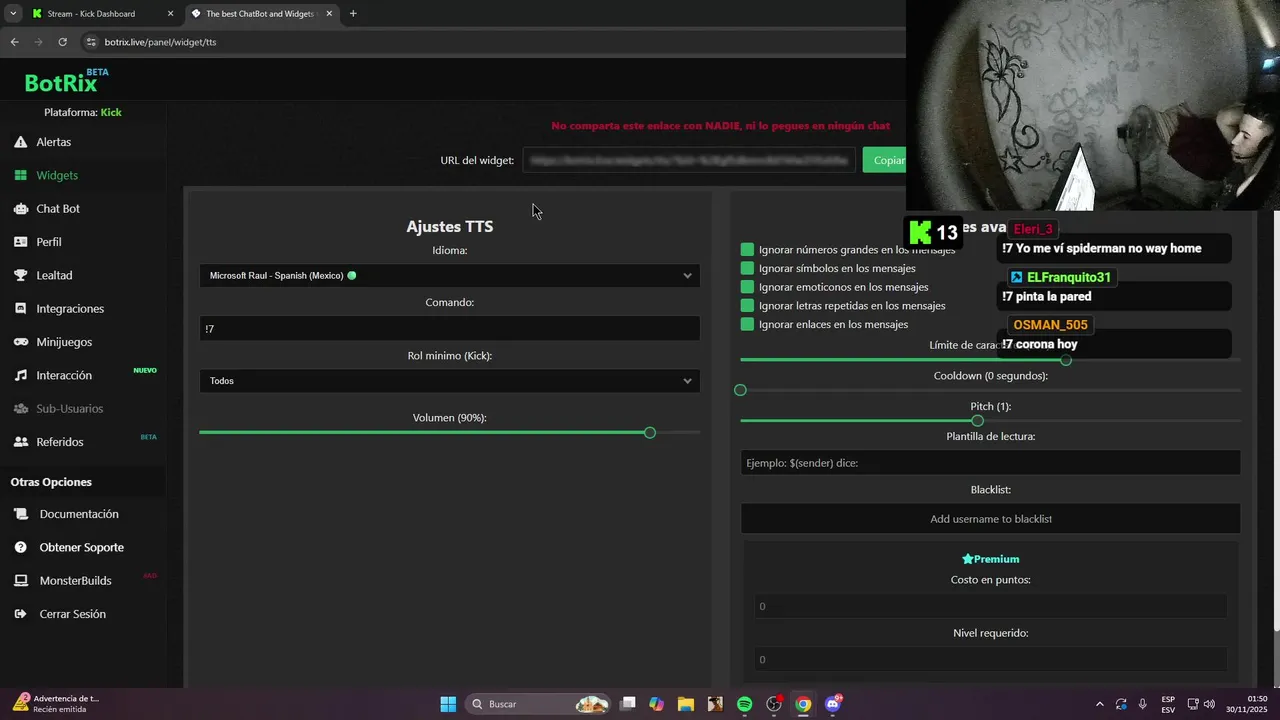Toggle Ignorar emoticonos en los mensajes
This screenshot has width=1280, height=720.
tap(747, 287)
